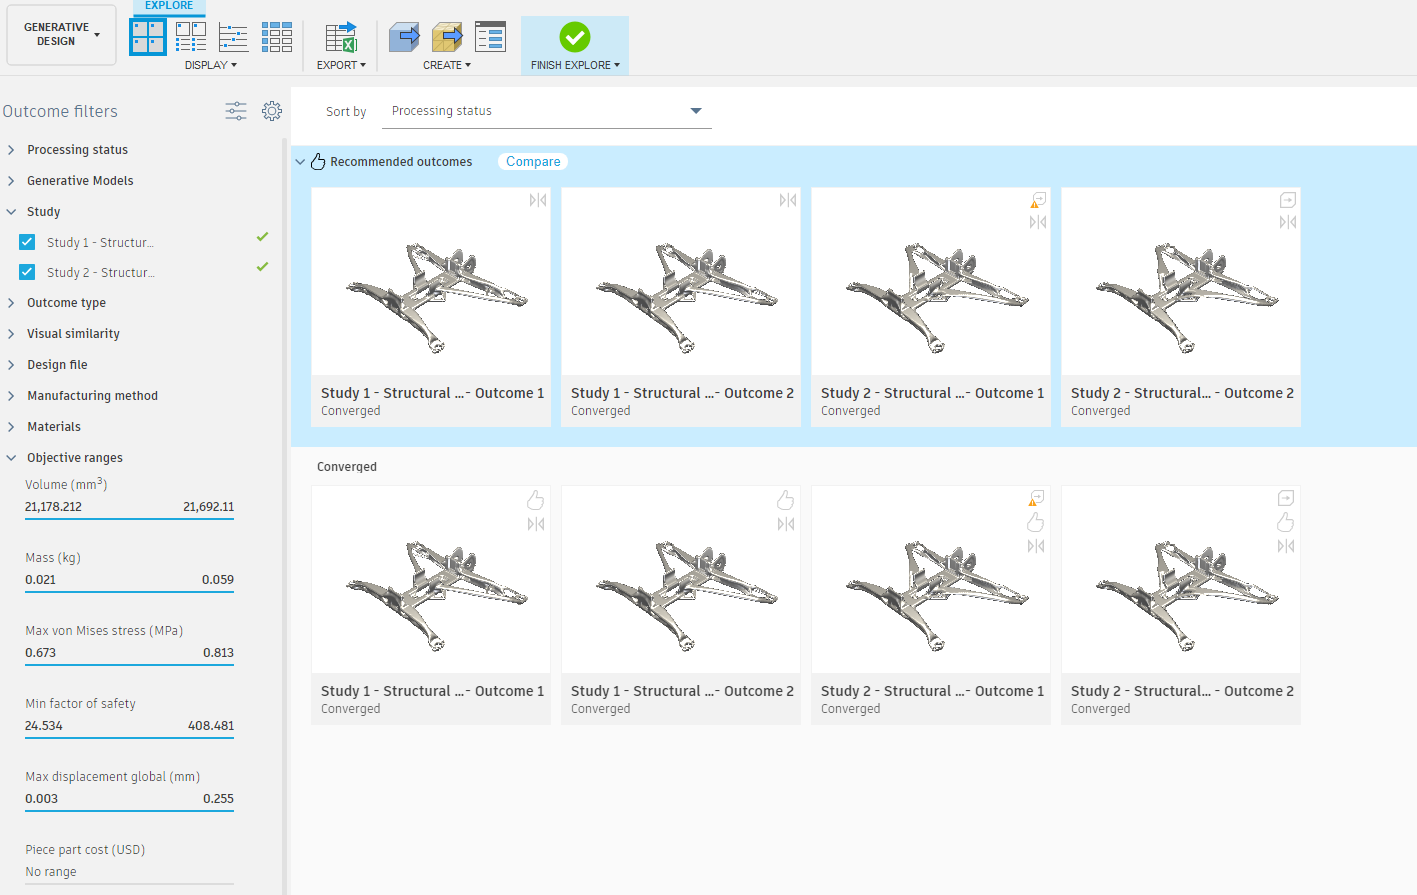The height and width of the screenshot is (895, 1417).
Task: Open the table display view icon
Action: coord(276,36)
